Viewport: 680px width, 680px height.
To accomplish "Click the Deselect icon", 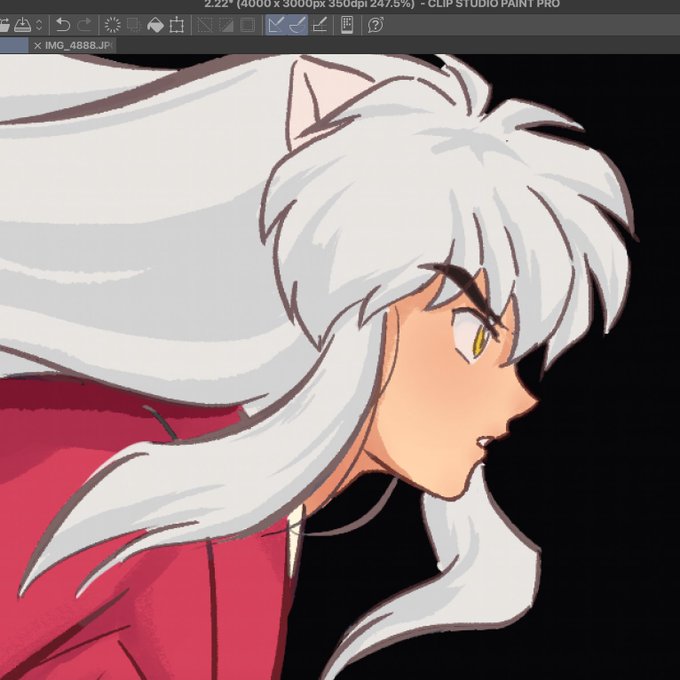I will [x=205, y=25].
